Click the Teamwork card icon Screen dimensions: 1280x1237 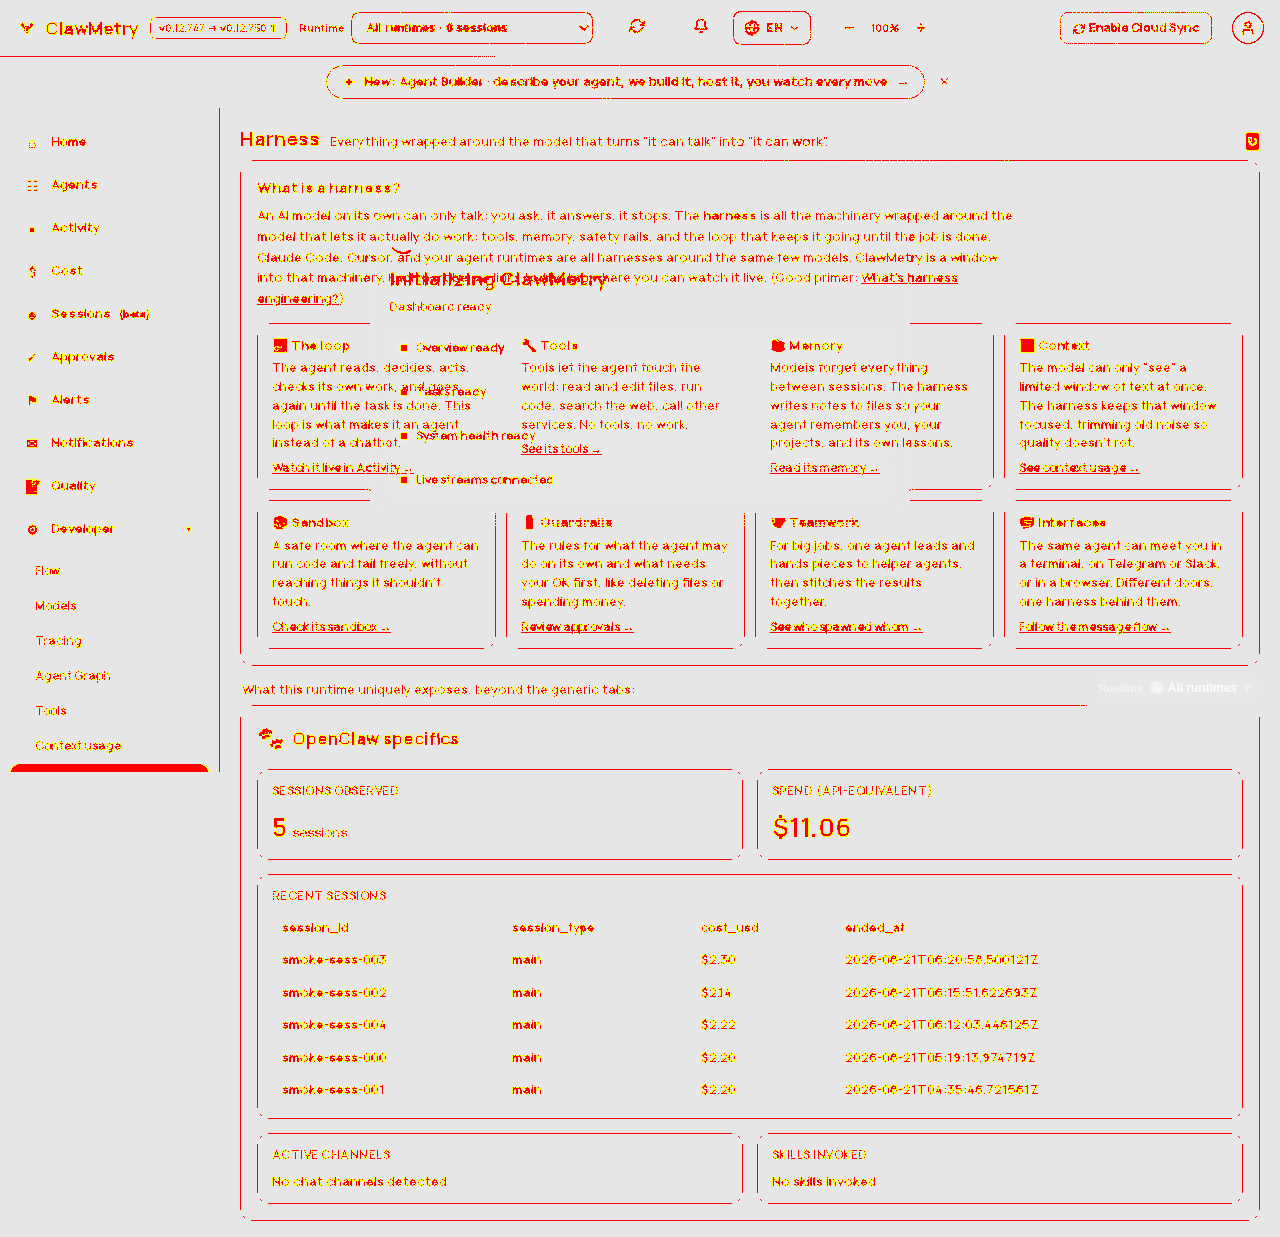[x=778, y=523]
